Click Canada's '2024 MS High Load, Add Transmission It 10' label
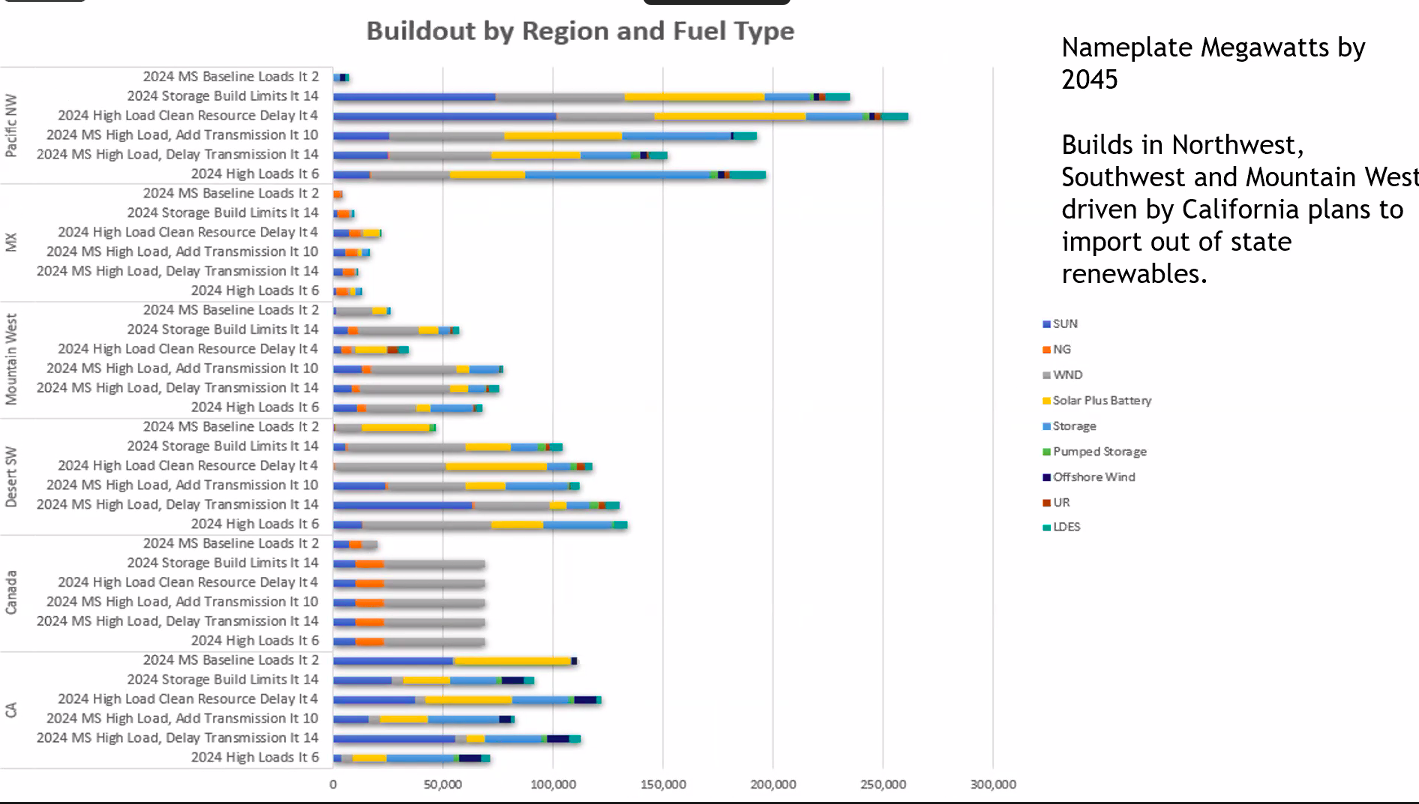This screenshot has height=804, width=1419. click(x=183, y=601)
